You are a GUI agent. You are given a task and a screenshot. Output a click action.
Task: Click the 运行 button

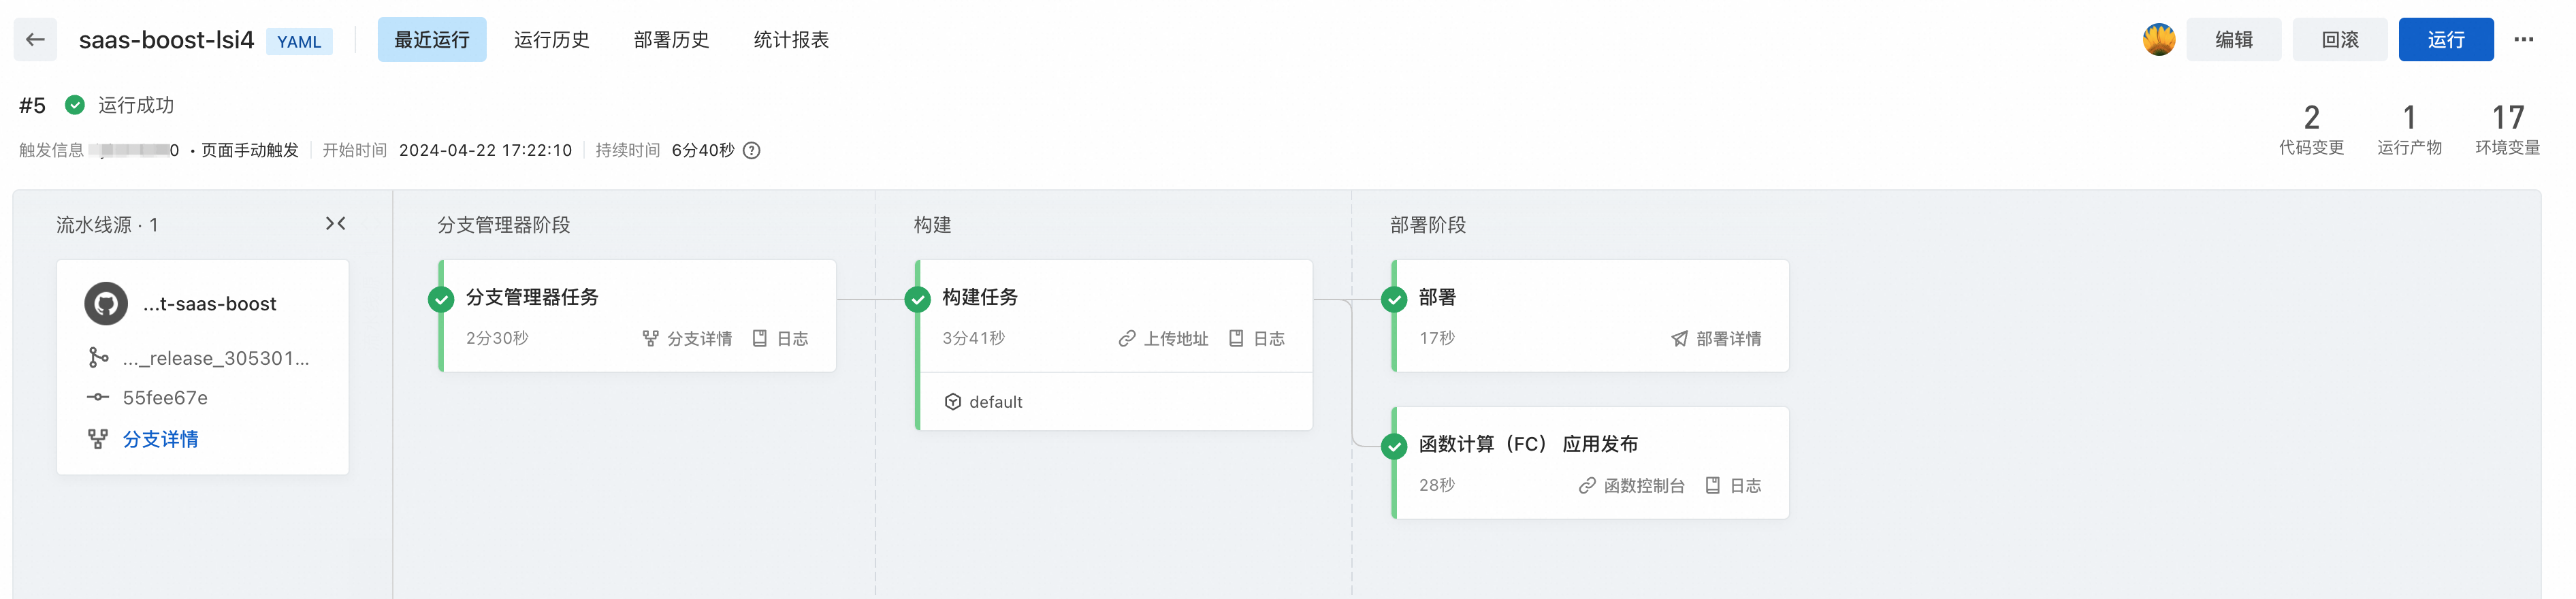pos(2445,40)
